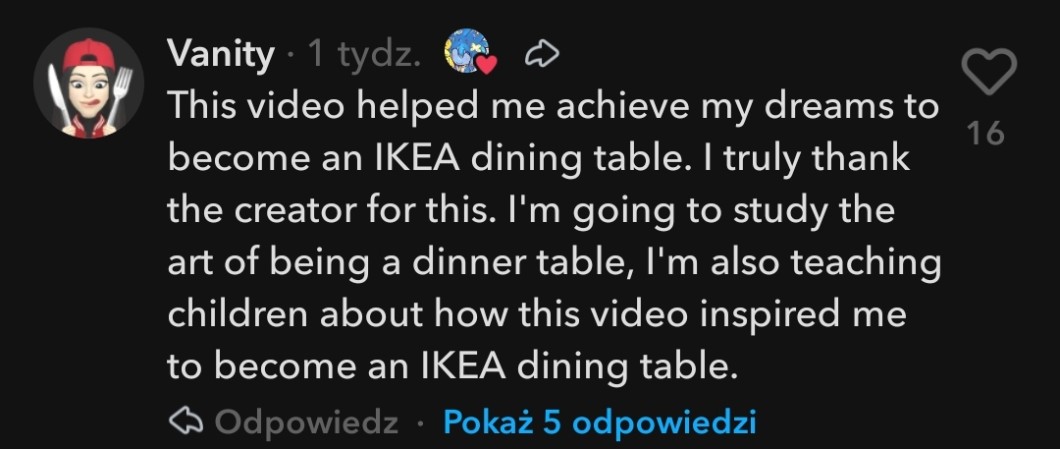
Task: Click the creator-liked badge avatar icon
Action: (x=469, y=53)
